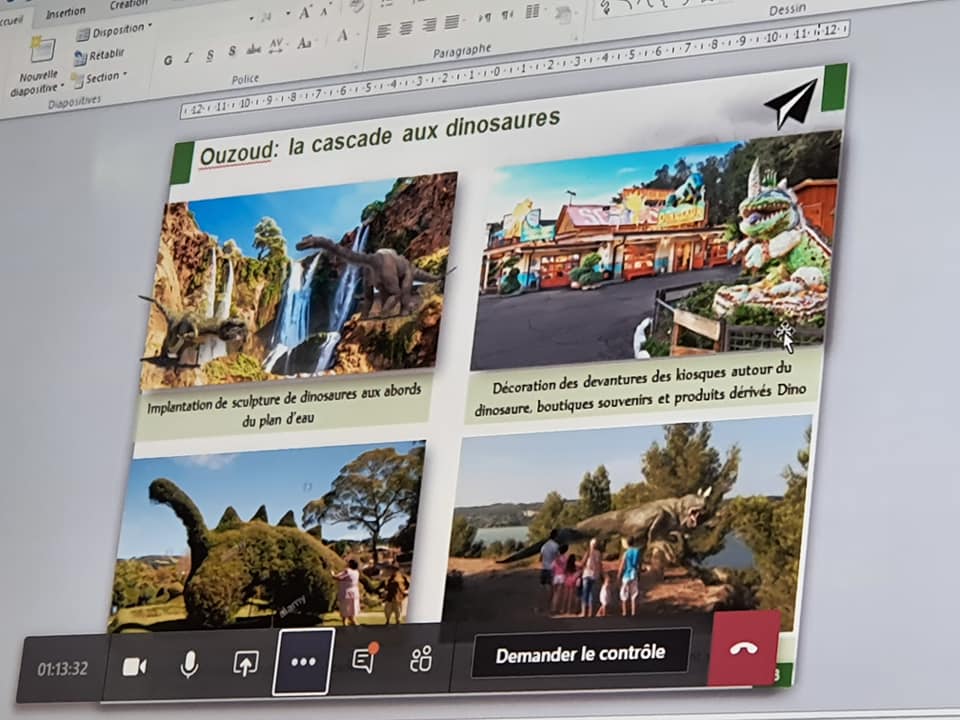Click Demander le contrôle button
960x720 pixels.
coord(580,653)
